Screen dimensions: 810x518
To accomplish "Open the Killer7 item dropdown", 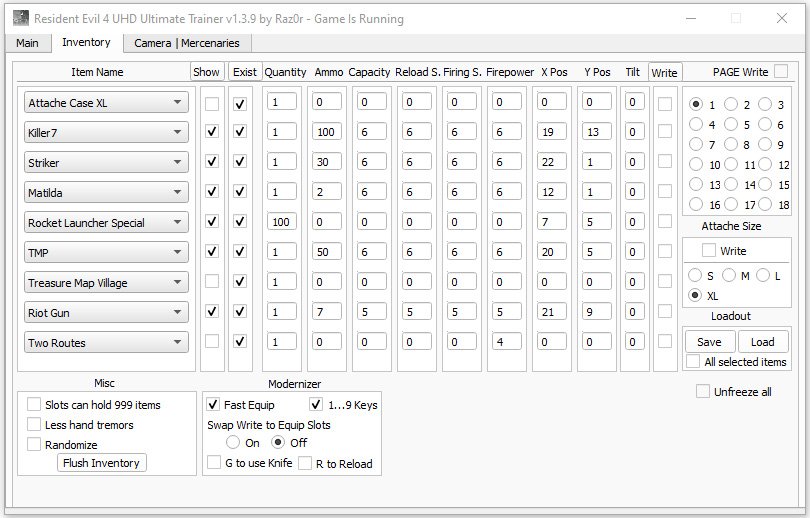I will tap(106, 133).
